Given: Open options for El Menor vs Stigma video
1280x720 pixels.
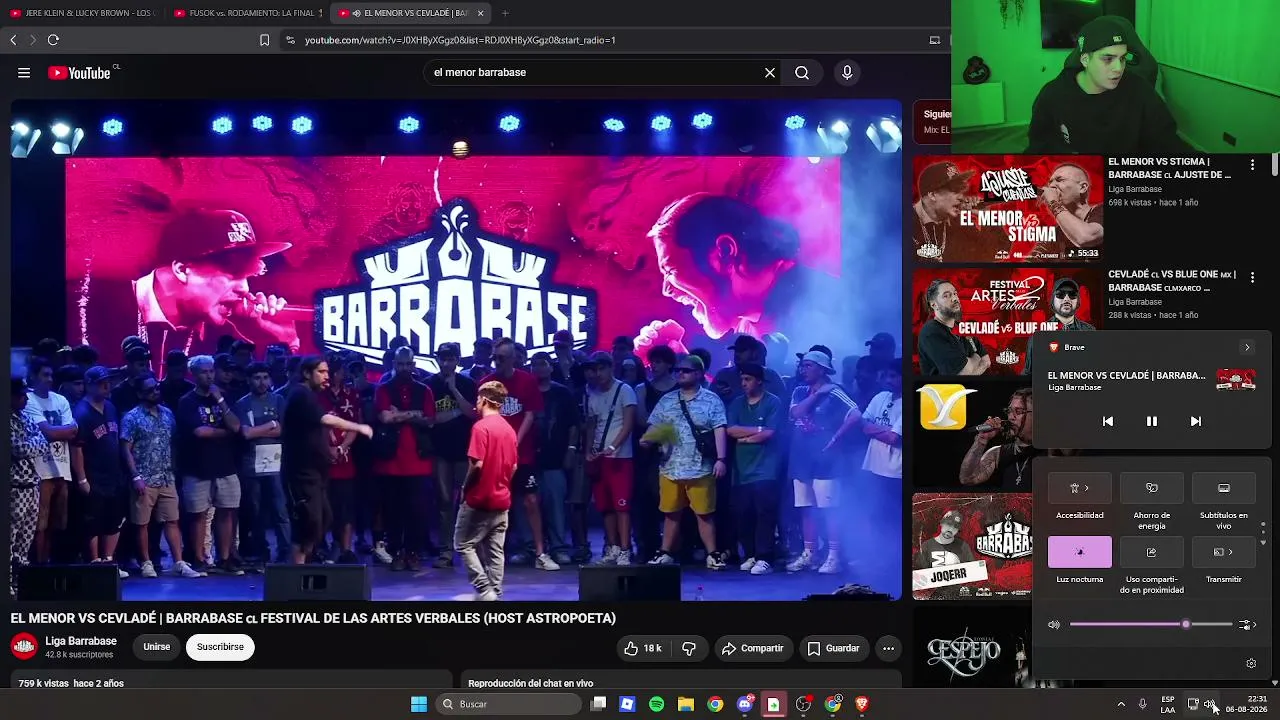Looking at the screenshot, I should click(x=1252, y=164).
